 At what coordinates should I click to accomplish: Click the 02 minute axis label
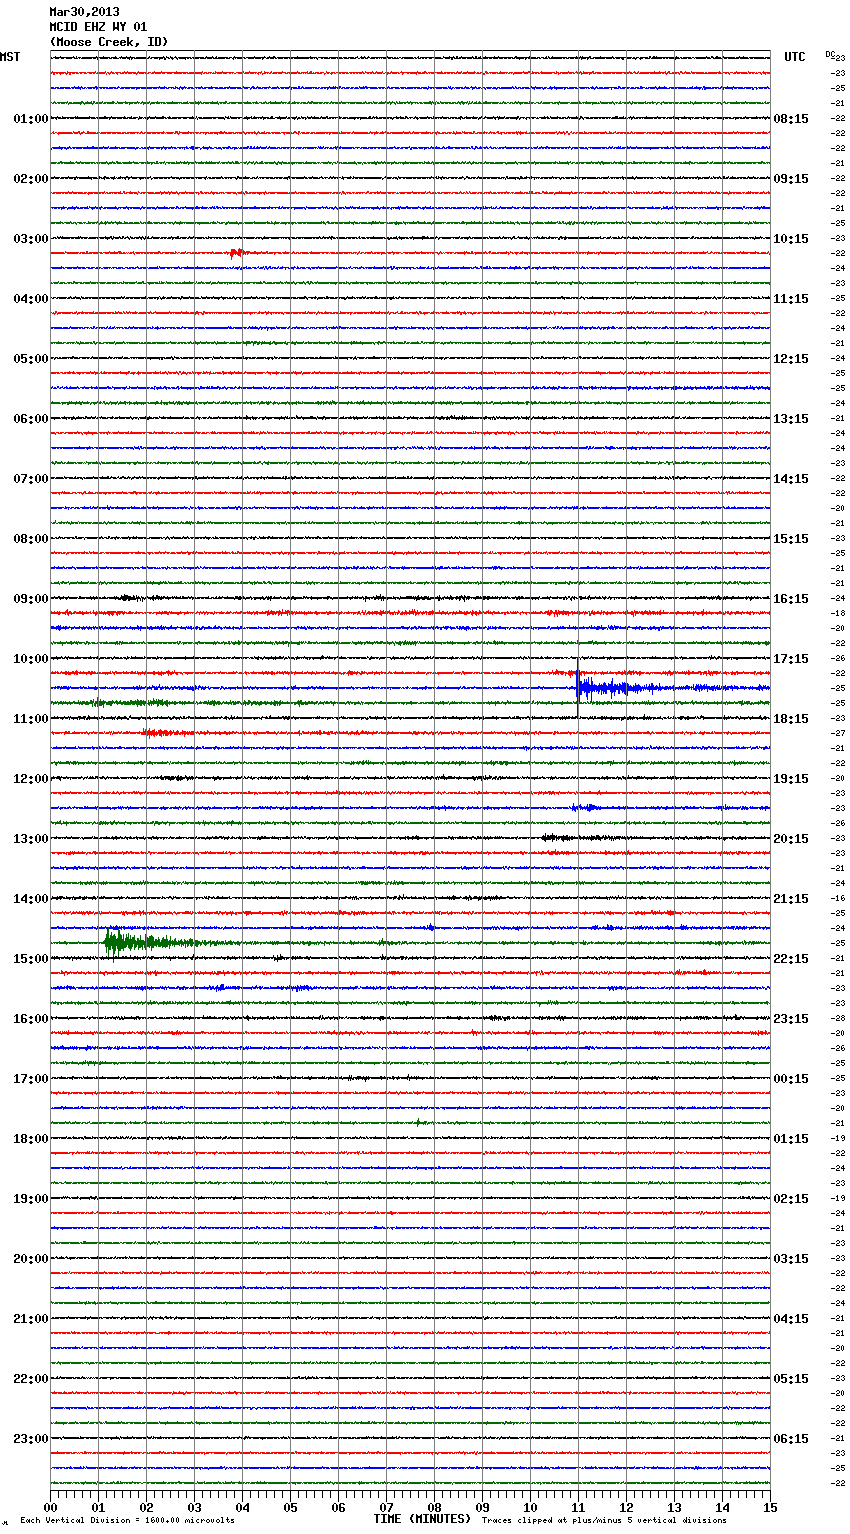point(146,1508)
